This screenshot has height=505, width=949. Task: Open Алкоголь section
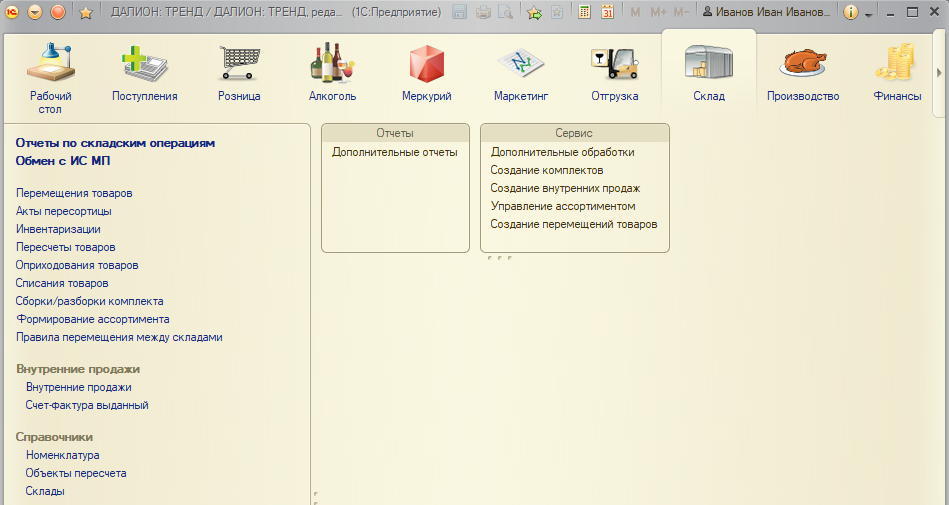(332, 73)
